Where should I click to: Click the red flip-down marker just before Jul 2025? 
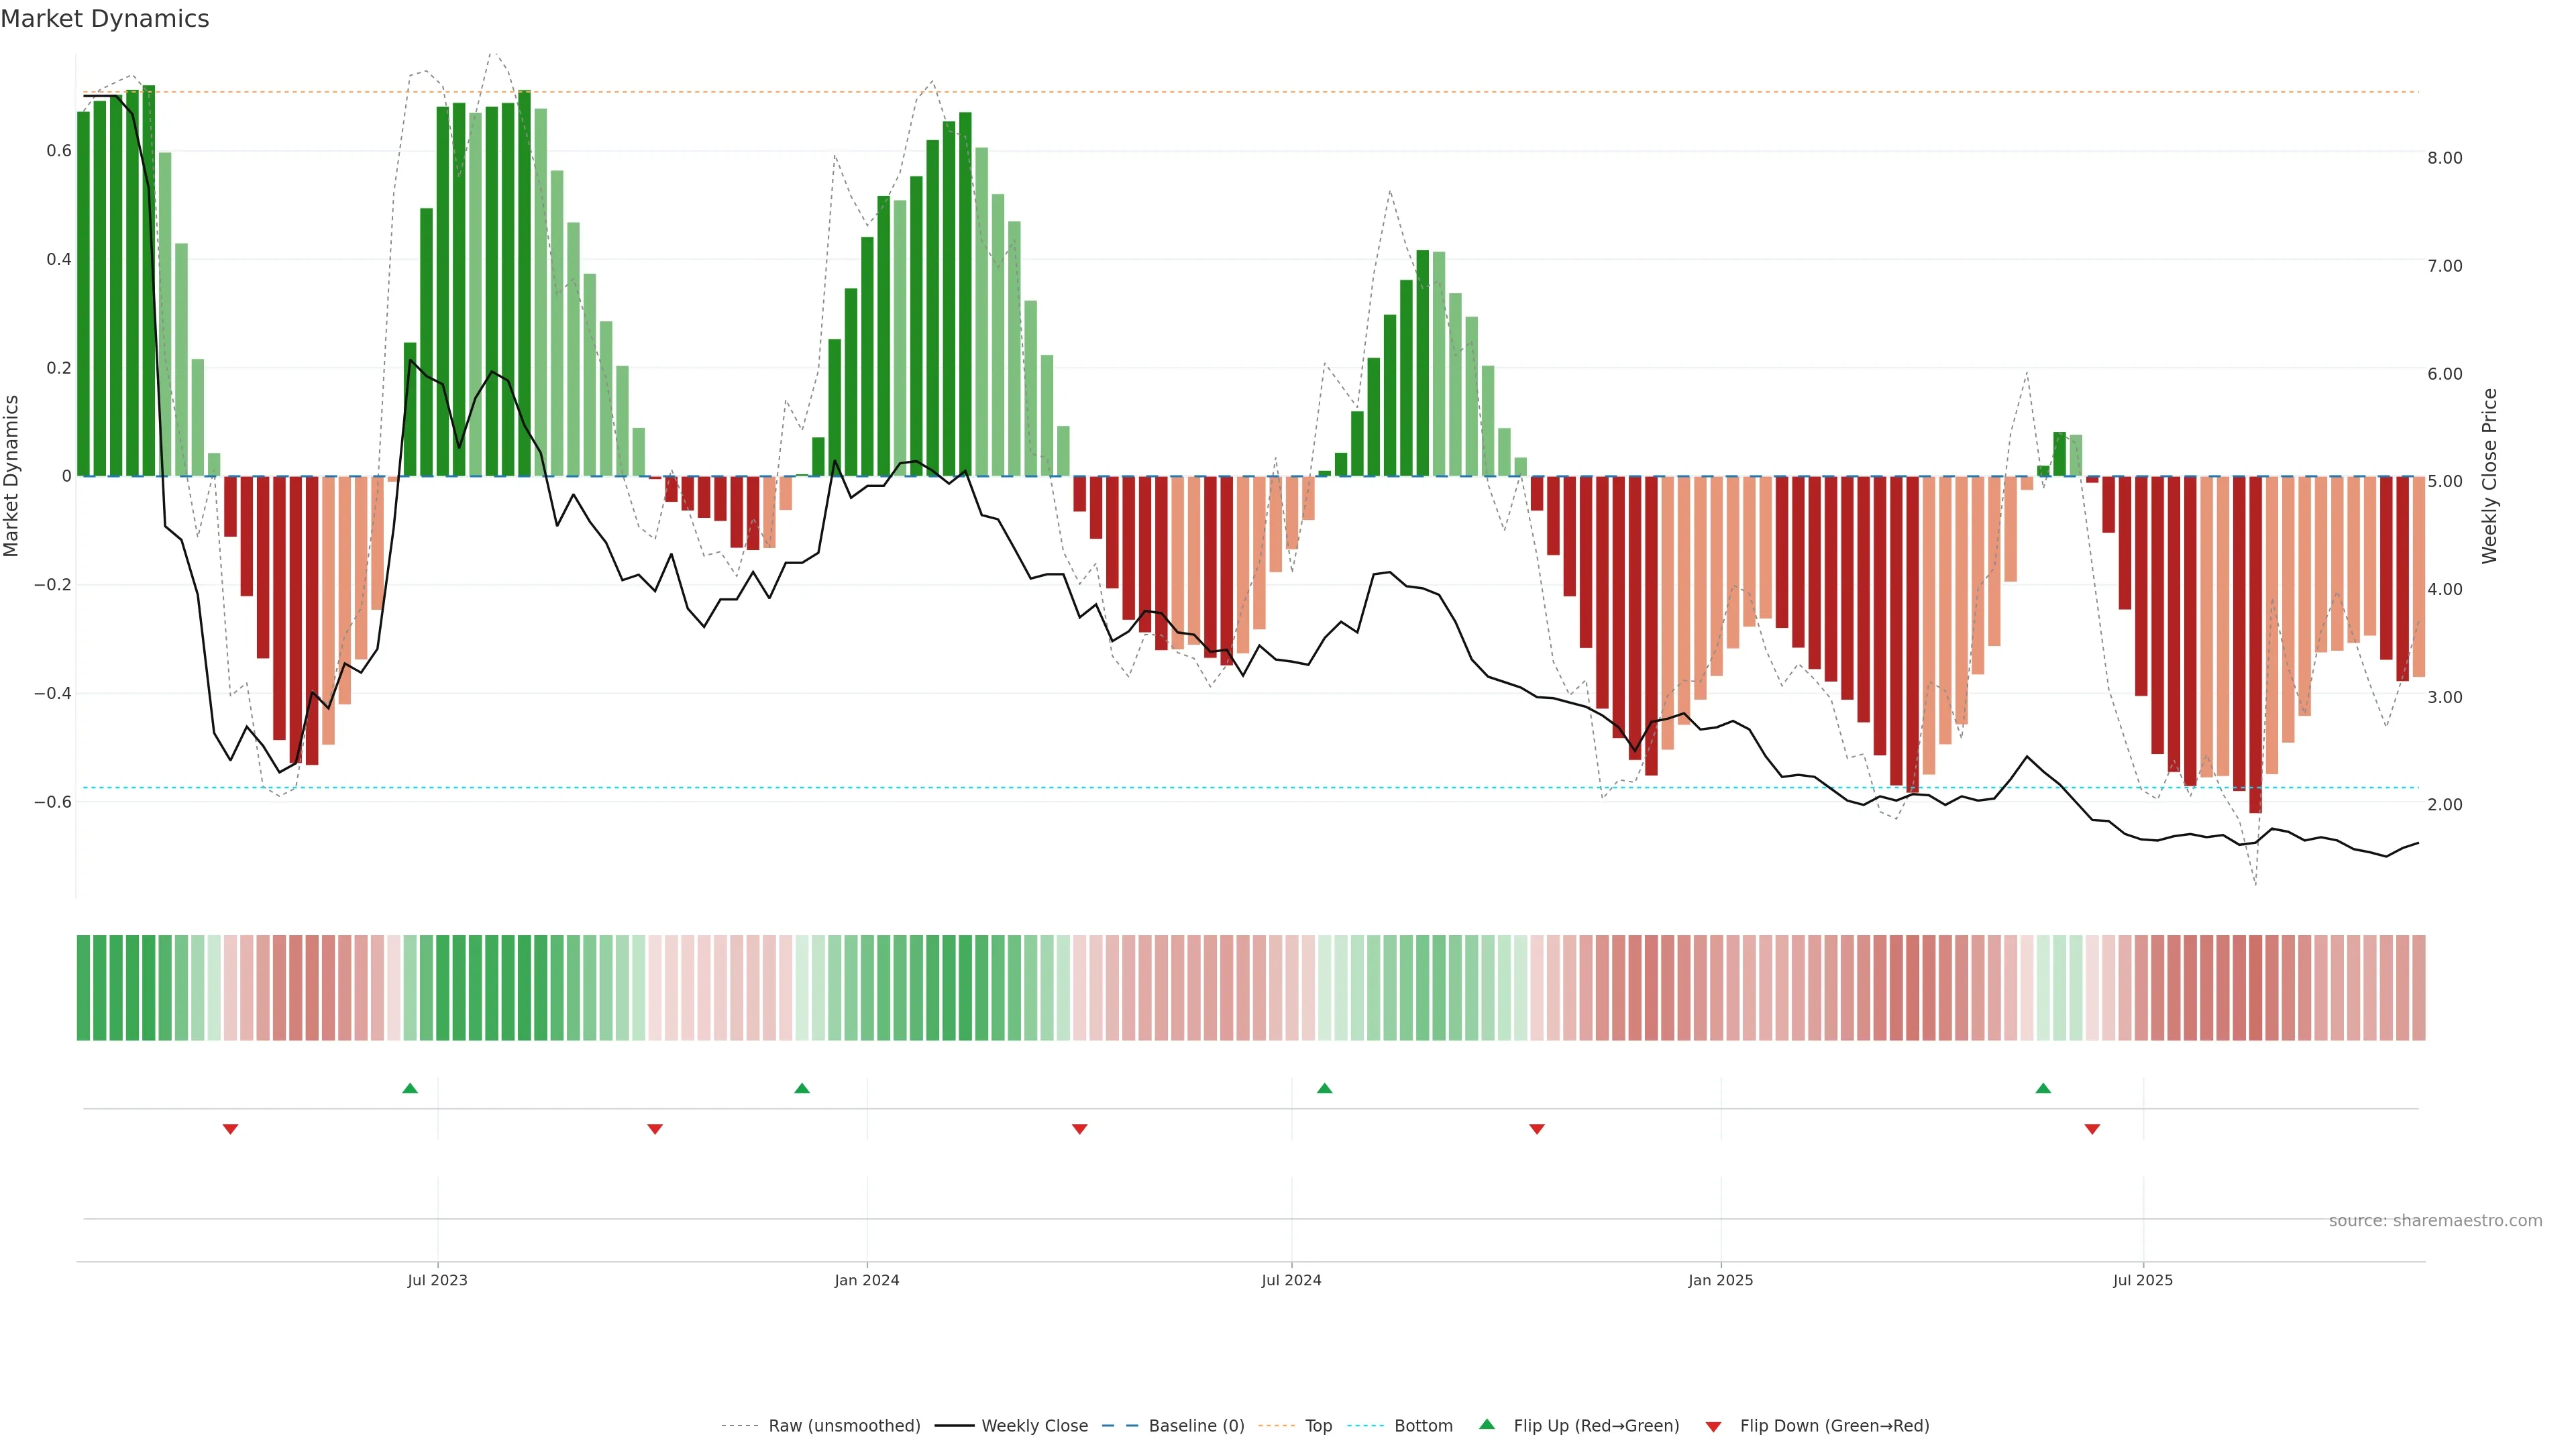click(2092, 1129)
